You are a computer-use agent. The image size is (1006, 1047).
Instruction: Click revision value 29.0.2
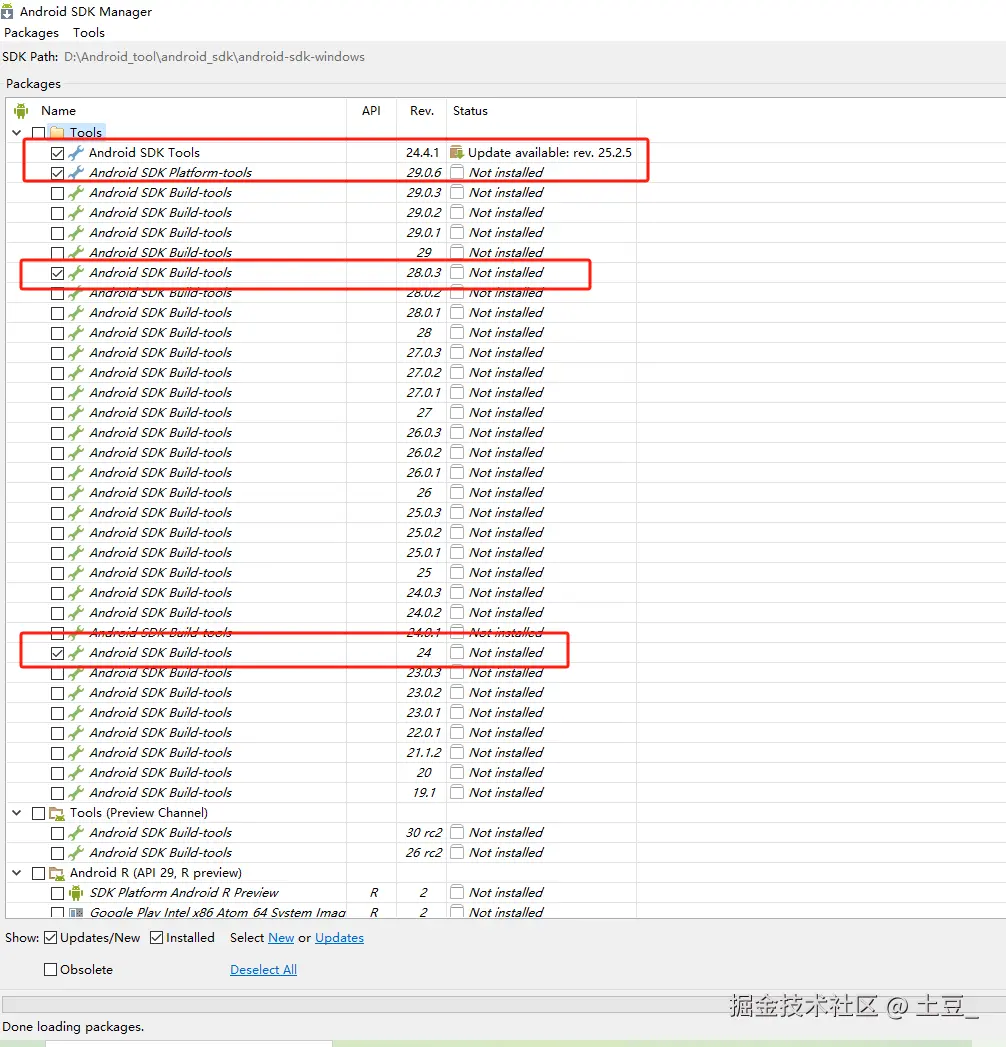click(424, 212)
